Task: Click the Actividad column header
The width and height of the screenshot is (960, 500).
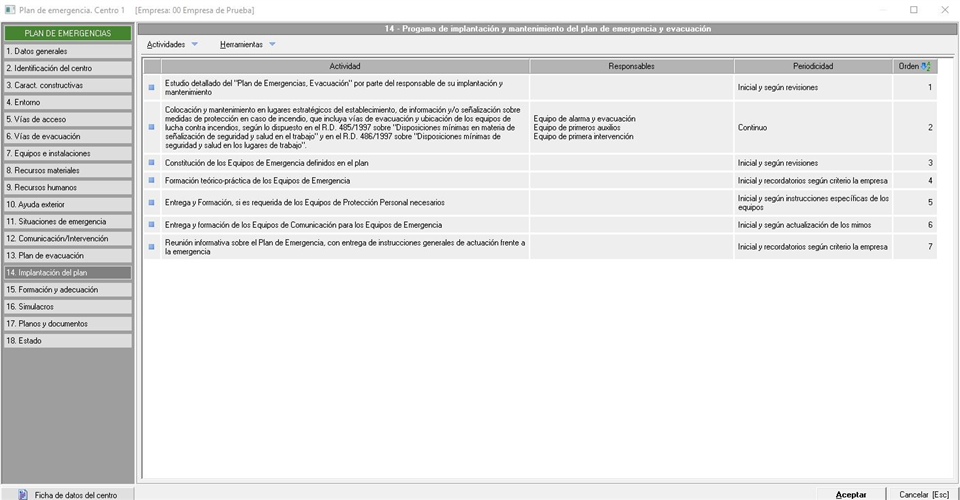Action: coord(345,66)
